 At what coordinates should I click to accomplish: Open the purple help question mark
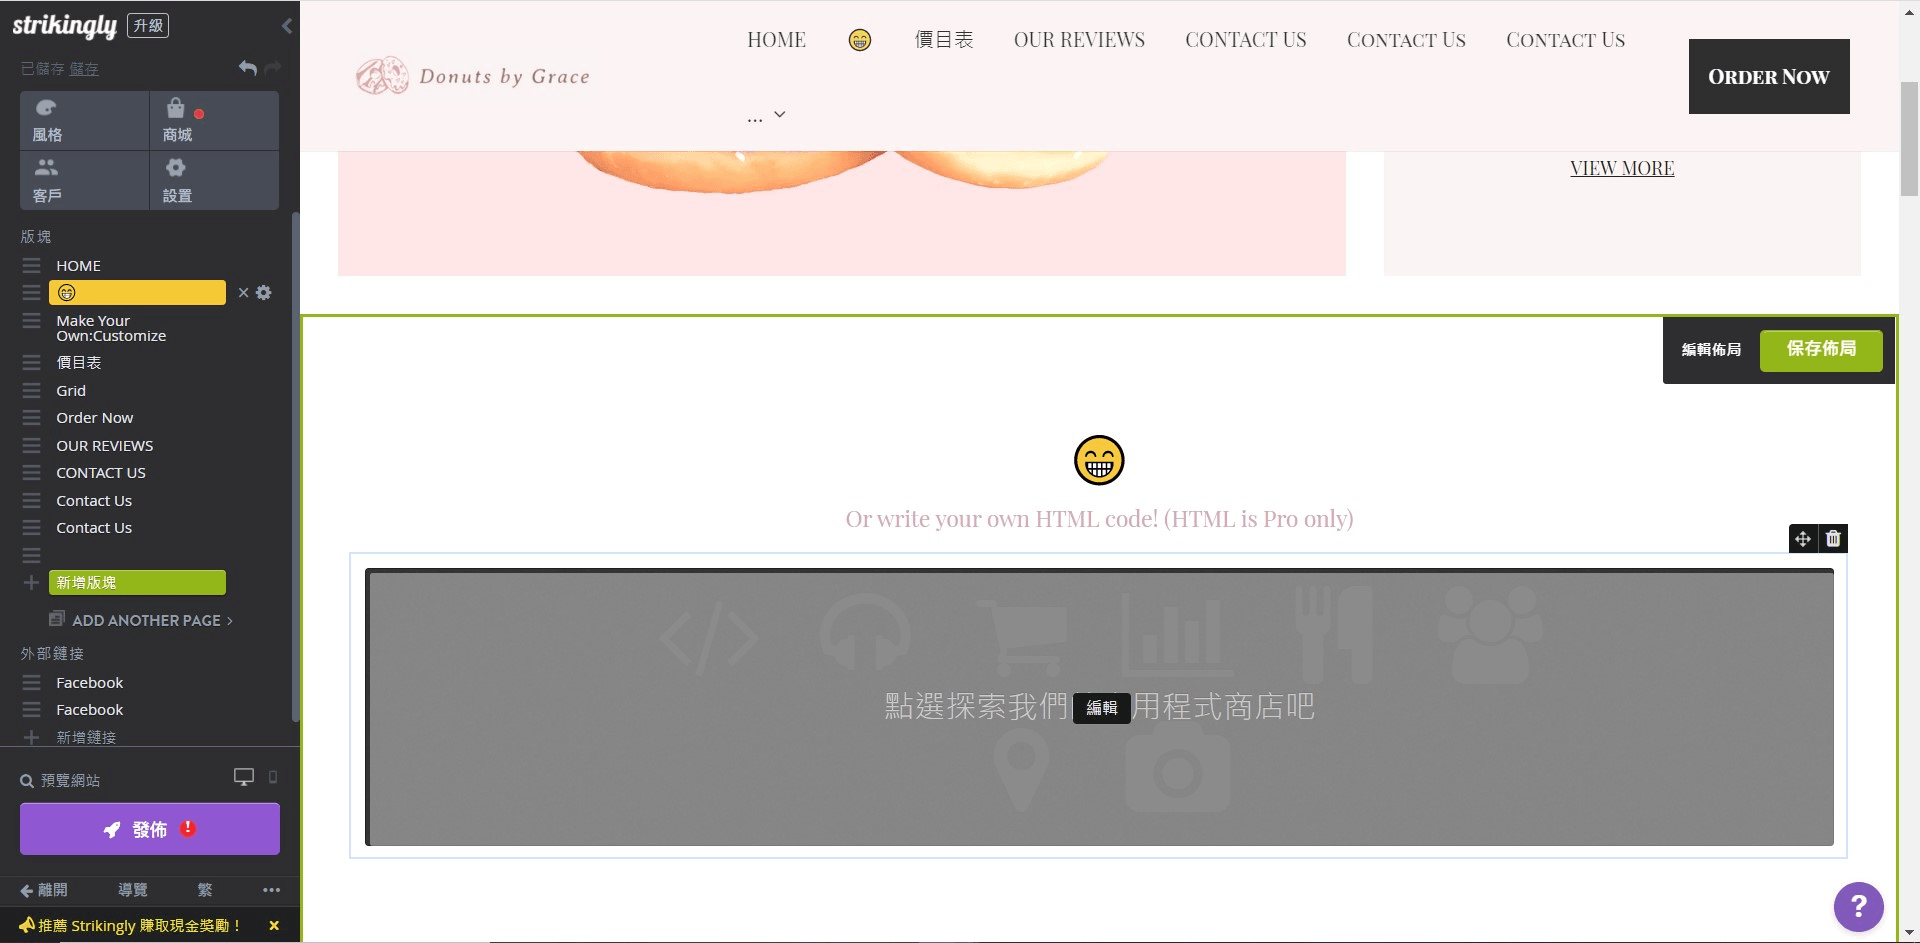[x=1858, y=906]
